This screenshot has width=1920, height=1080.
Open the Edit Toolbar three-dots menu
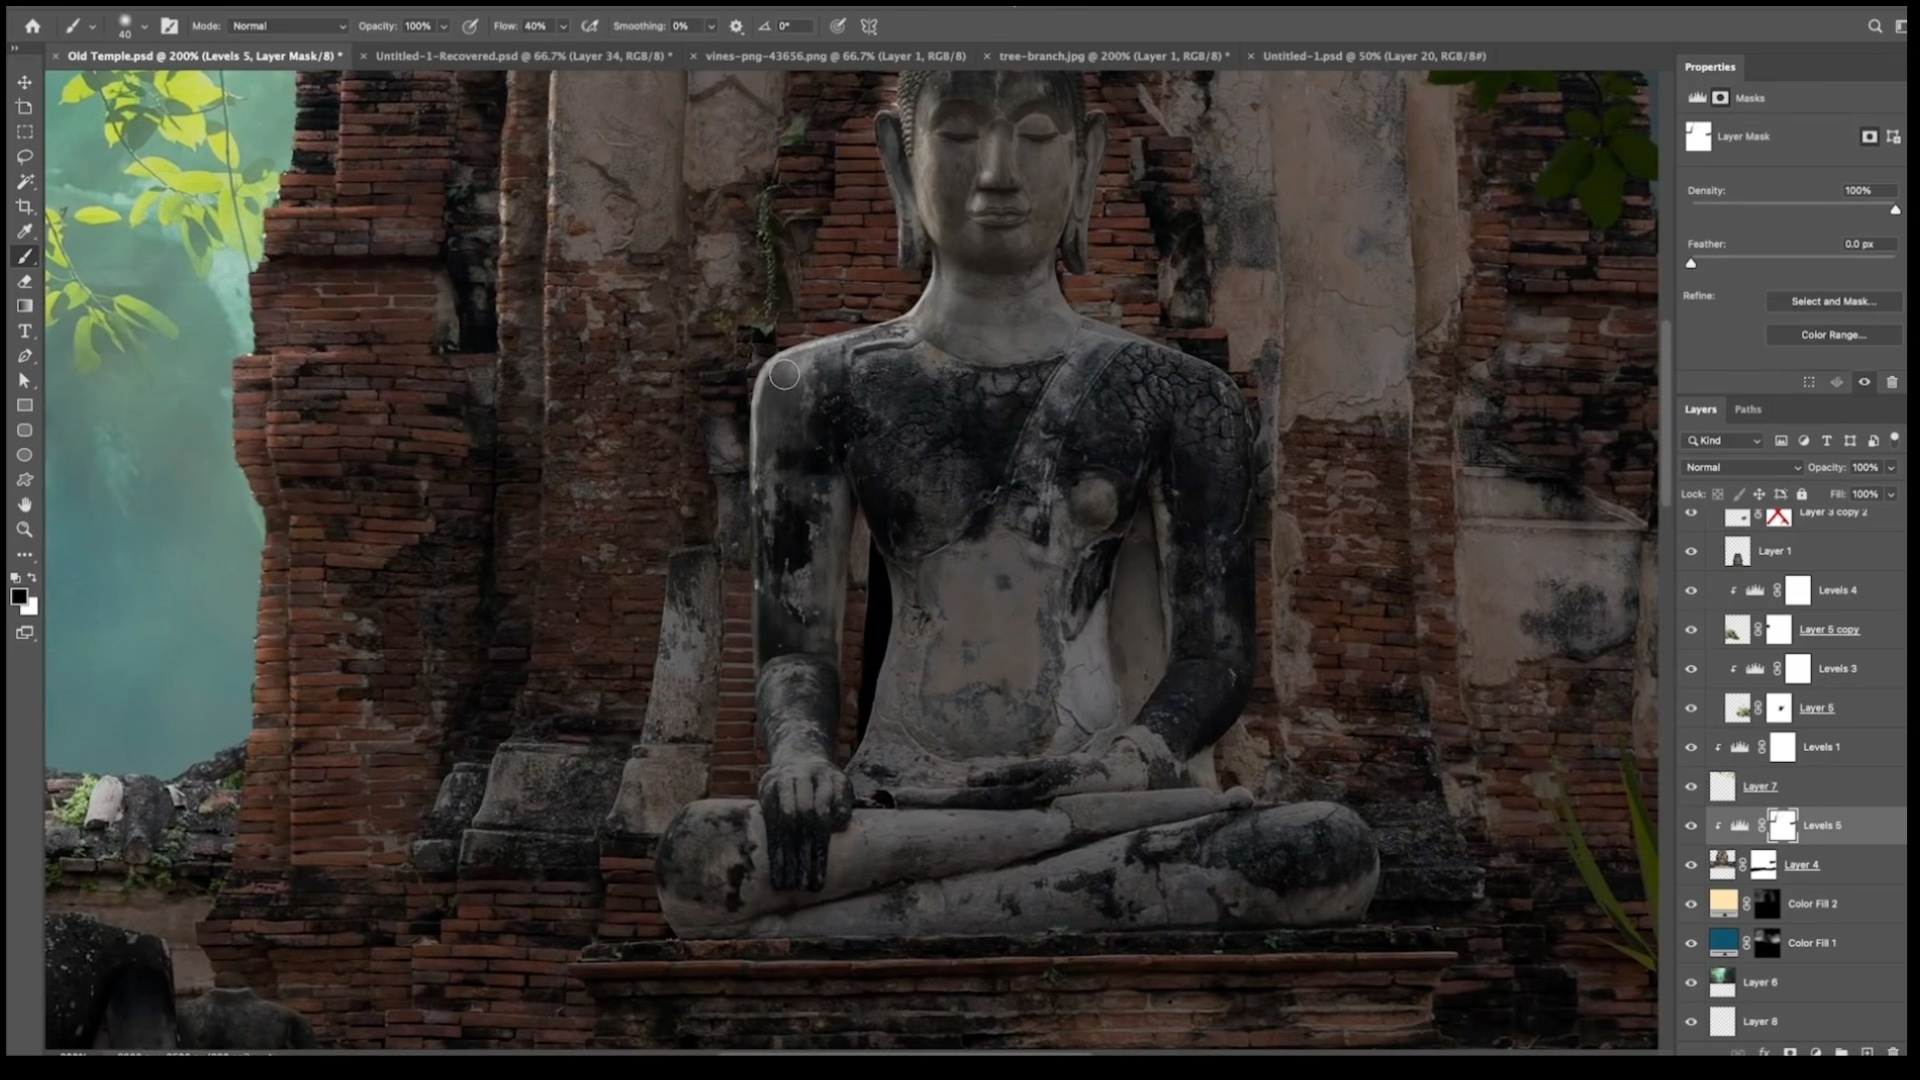(x=25, y=555)
